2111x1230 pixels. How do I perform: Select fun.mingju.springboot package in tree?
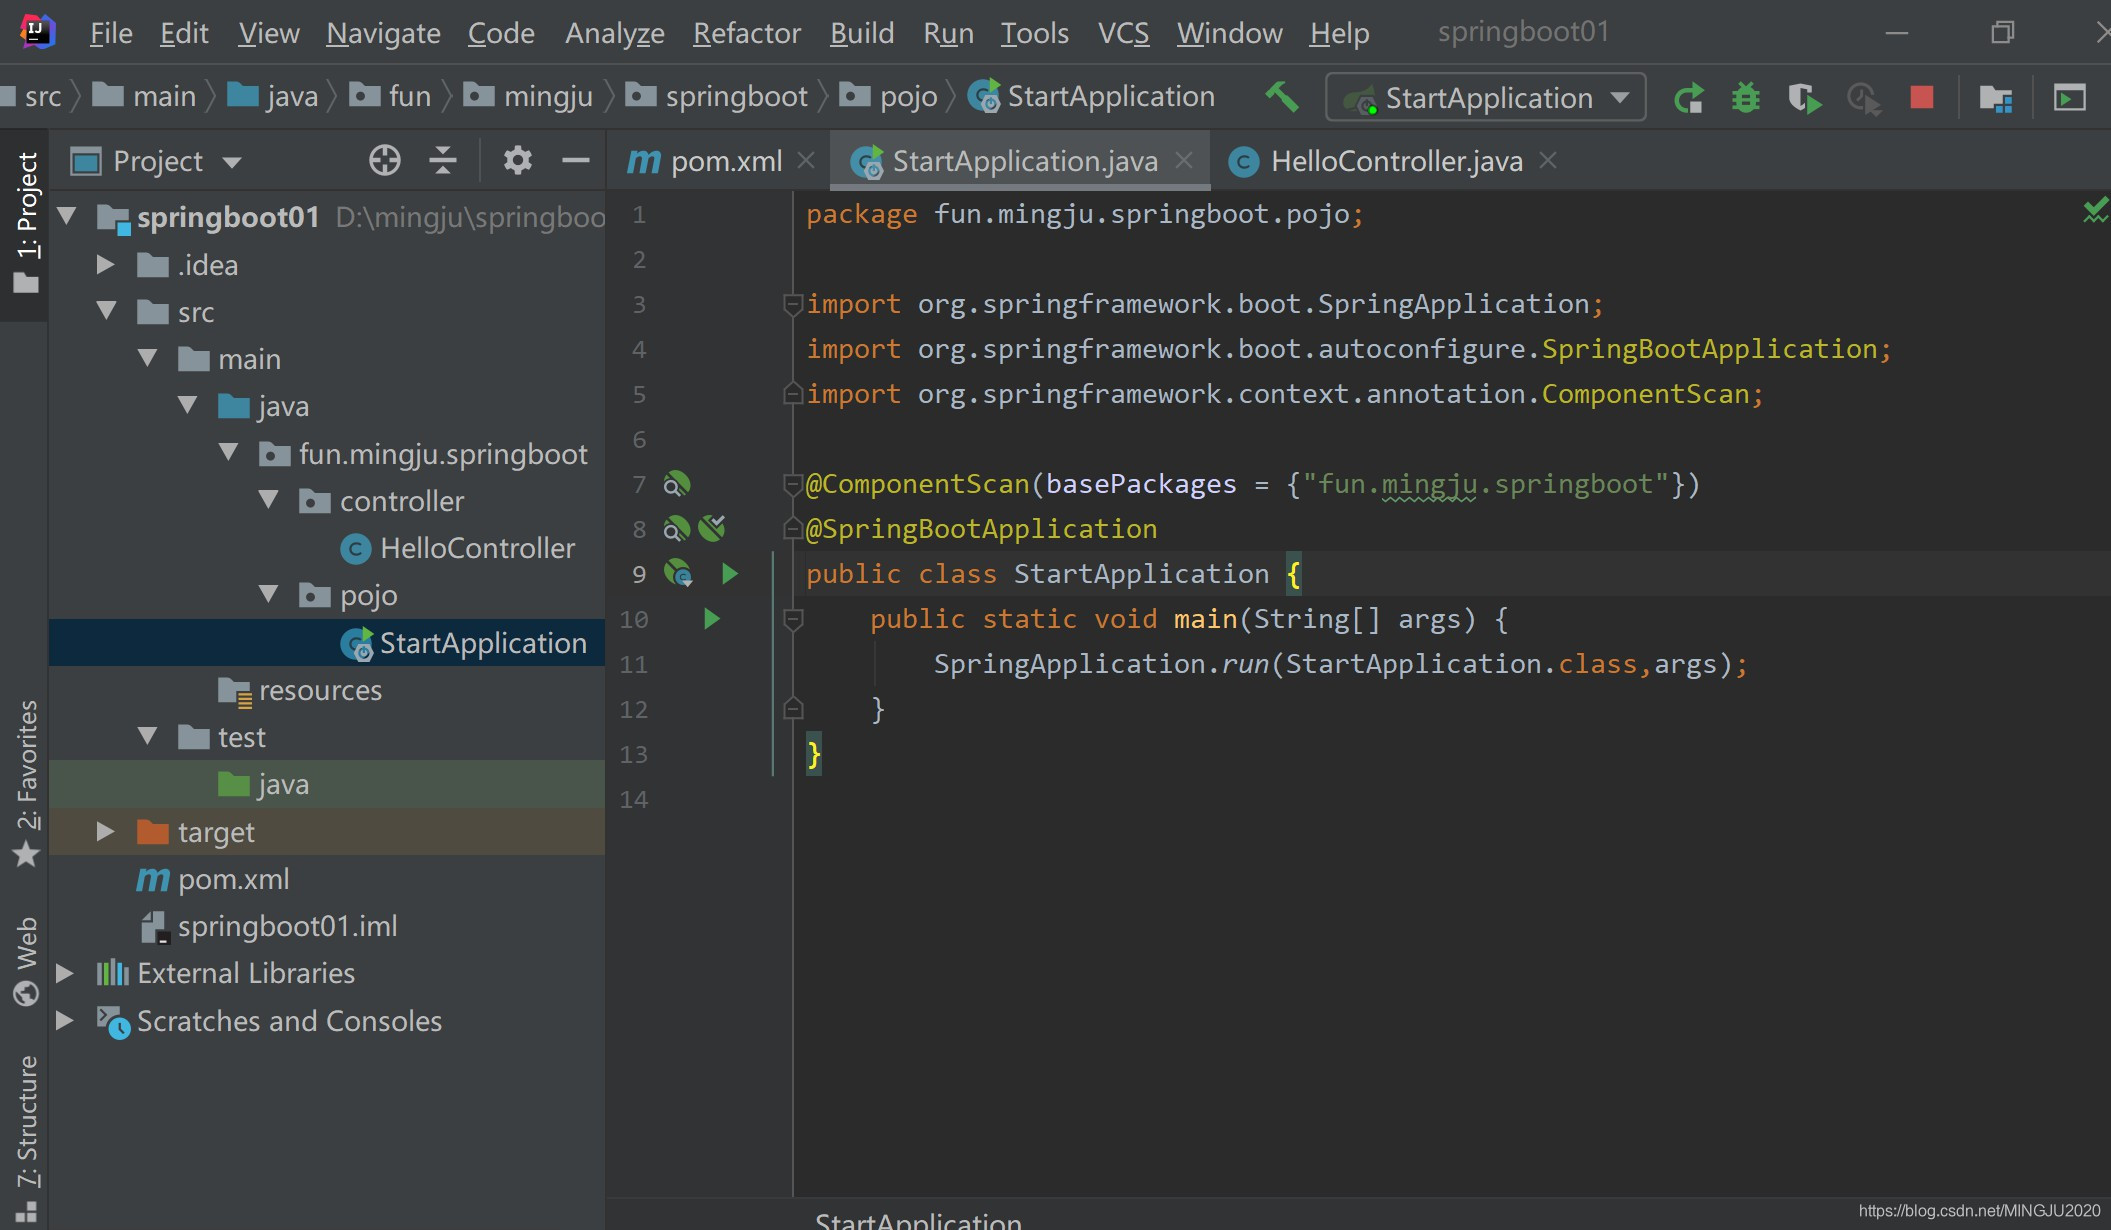point(424,454)
